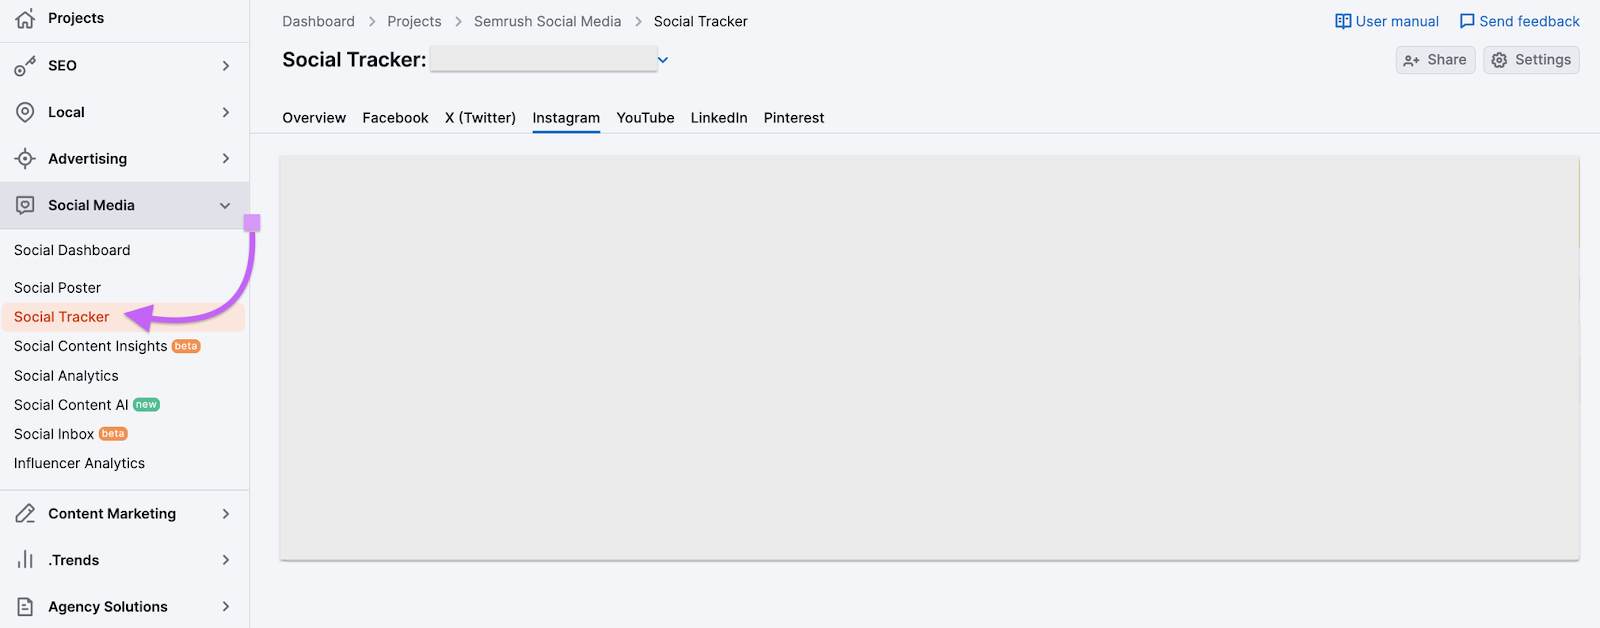1600x628 pixels.
Task: Click the SEO key icon
Action: (x=25, y=66)
